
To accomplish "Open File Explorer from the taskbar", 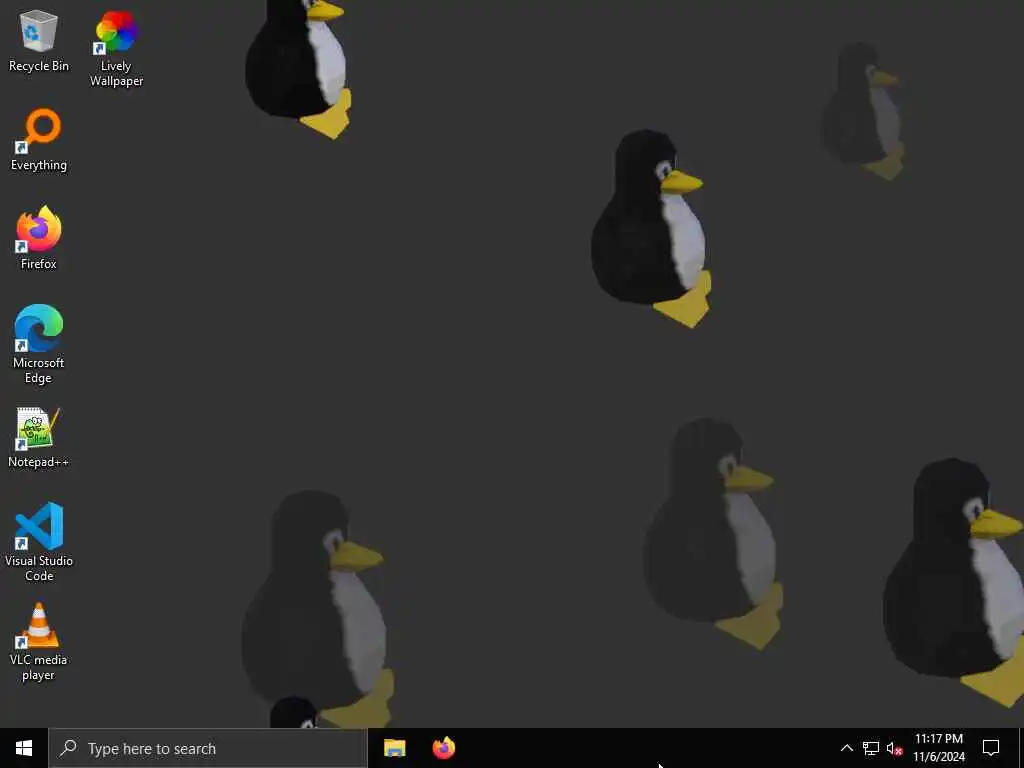I will pyautogui.click(x=394, y=748).
